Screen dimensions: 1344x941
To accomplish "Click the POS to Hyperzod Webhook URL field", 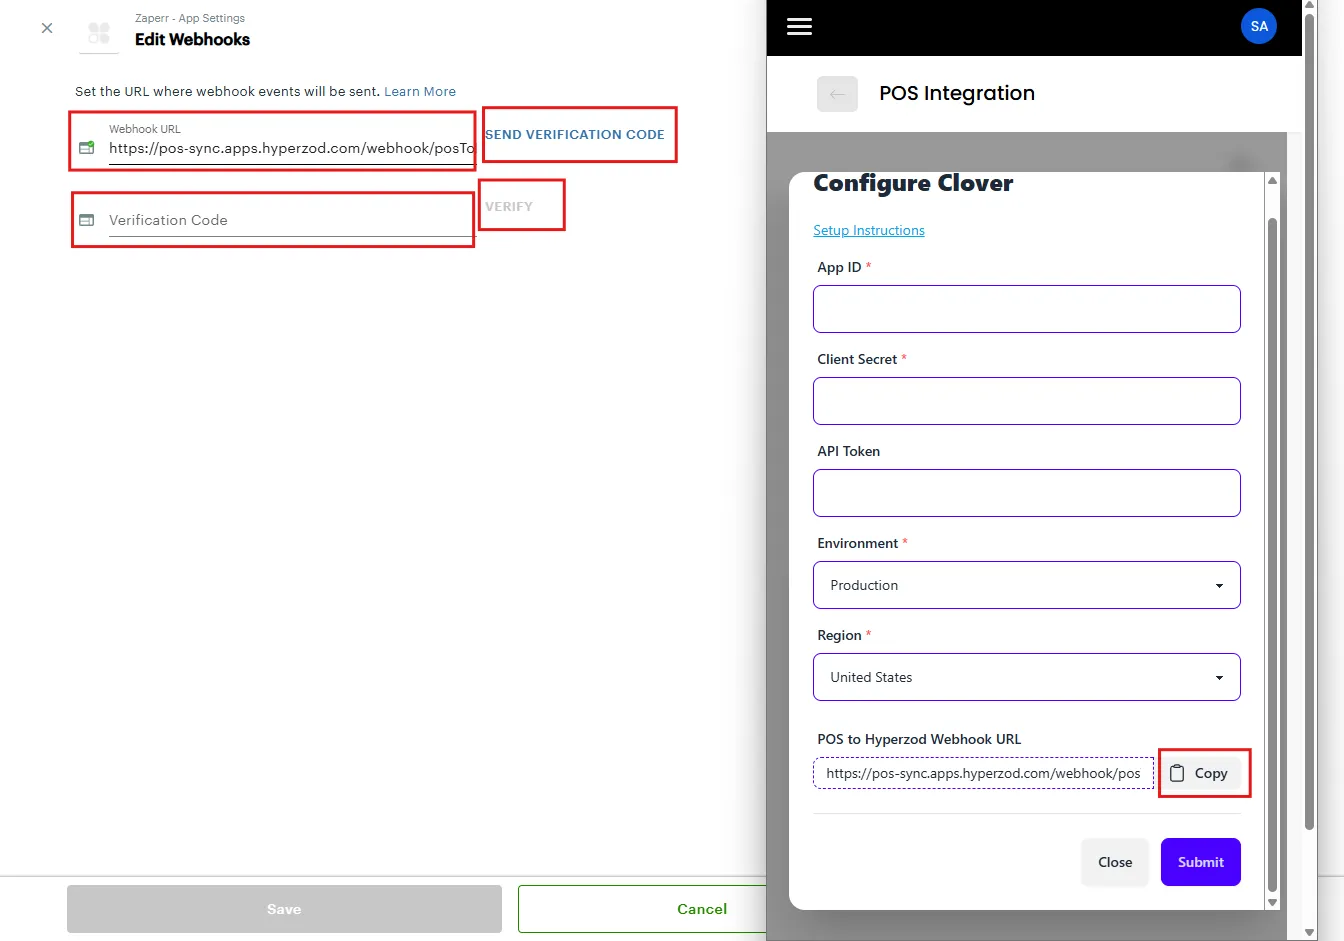I will point(983,773).
